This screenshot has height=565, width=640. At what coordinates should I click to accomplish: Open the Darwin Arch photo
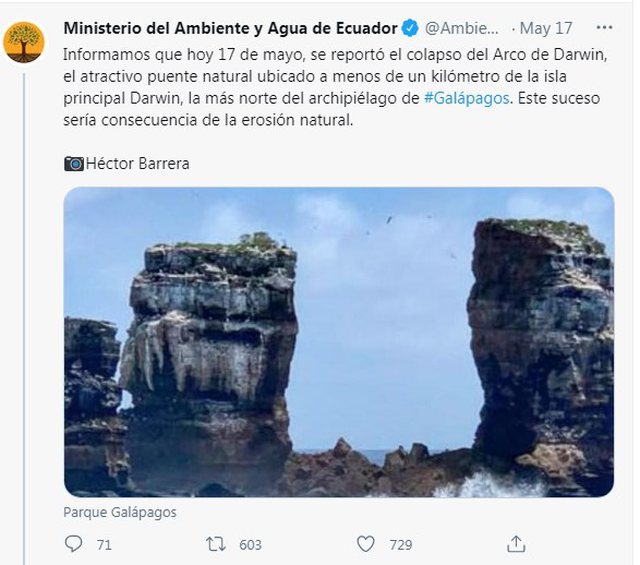[338, 341]
